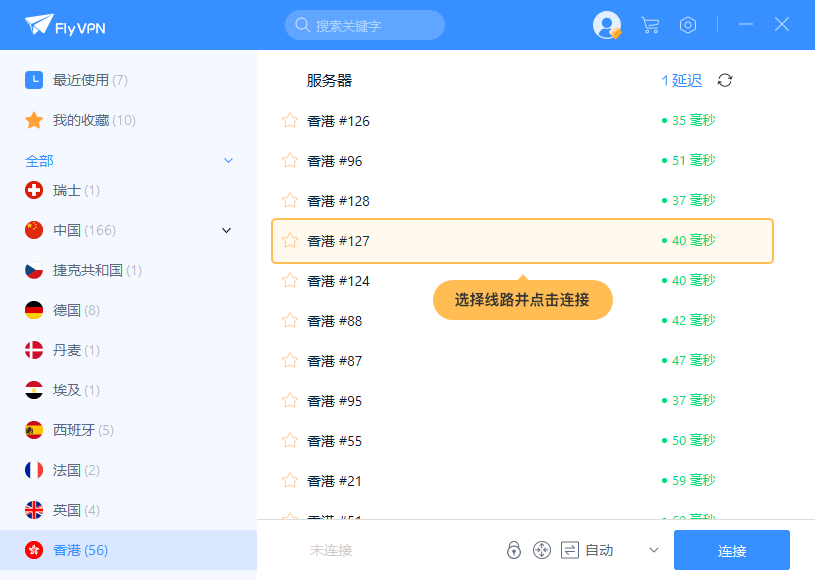Click the protocol switch arrows icon

(570, 550)
